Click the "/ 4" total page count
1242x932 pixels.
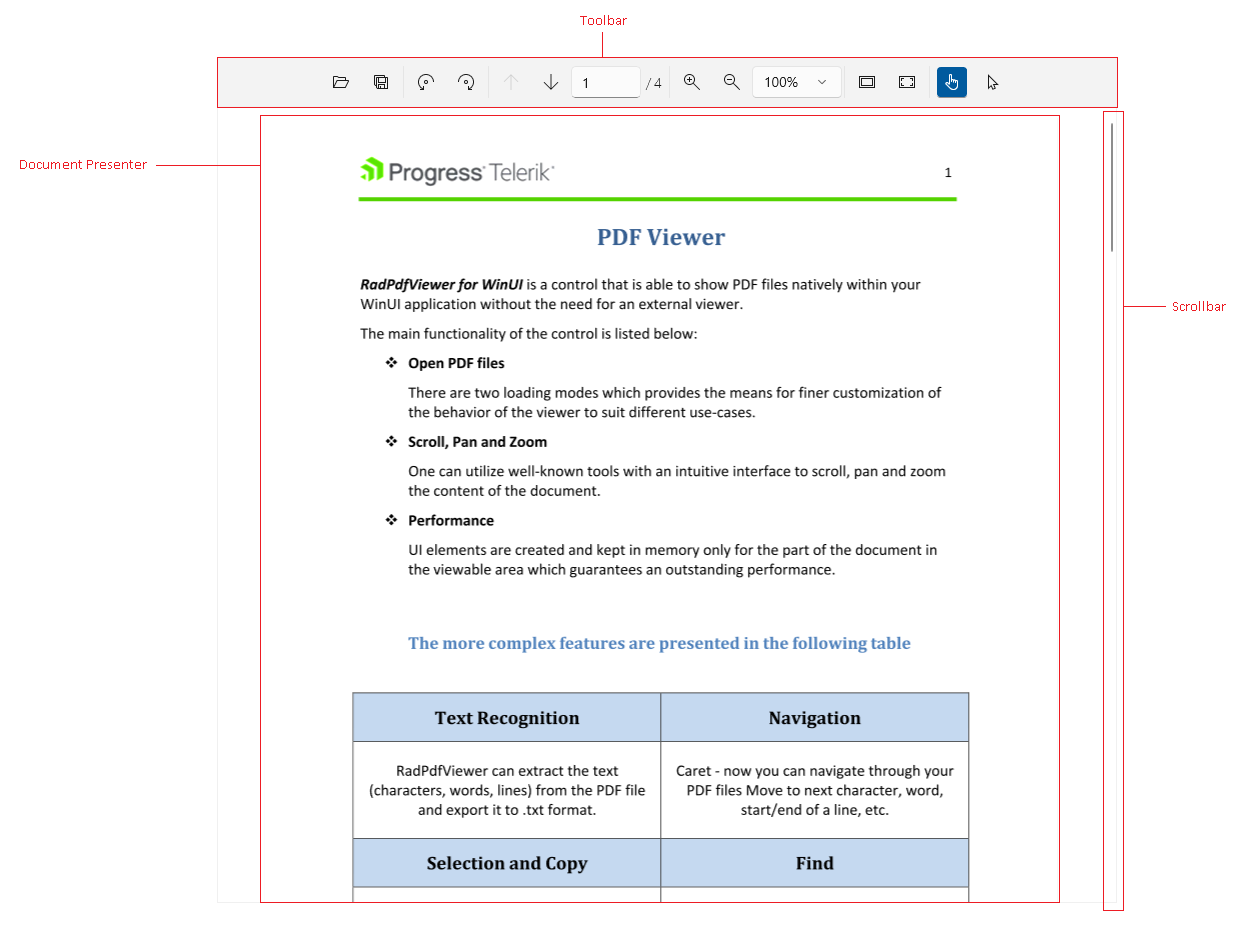coord(654,83)
